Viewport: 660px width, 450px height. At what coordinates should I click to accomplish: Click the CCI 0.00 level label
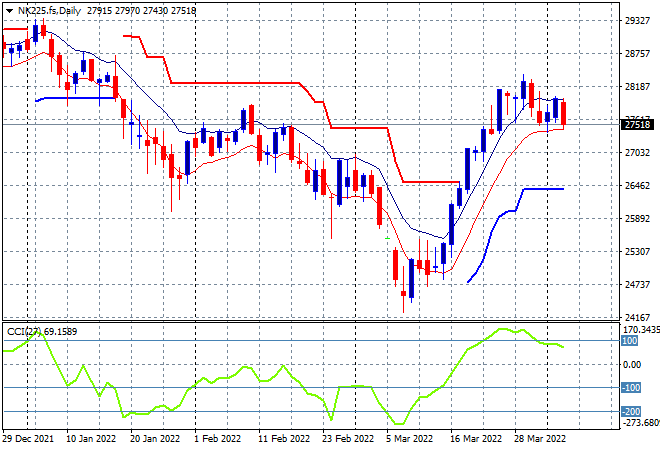632,365
